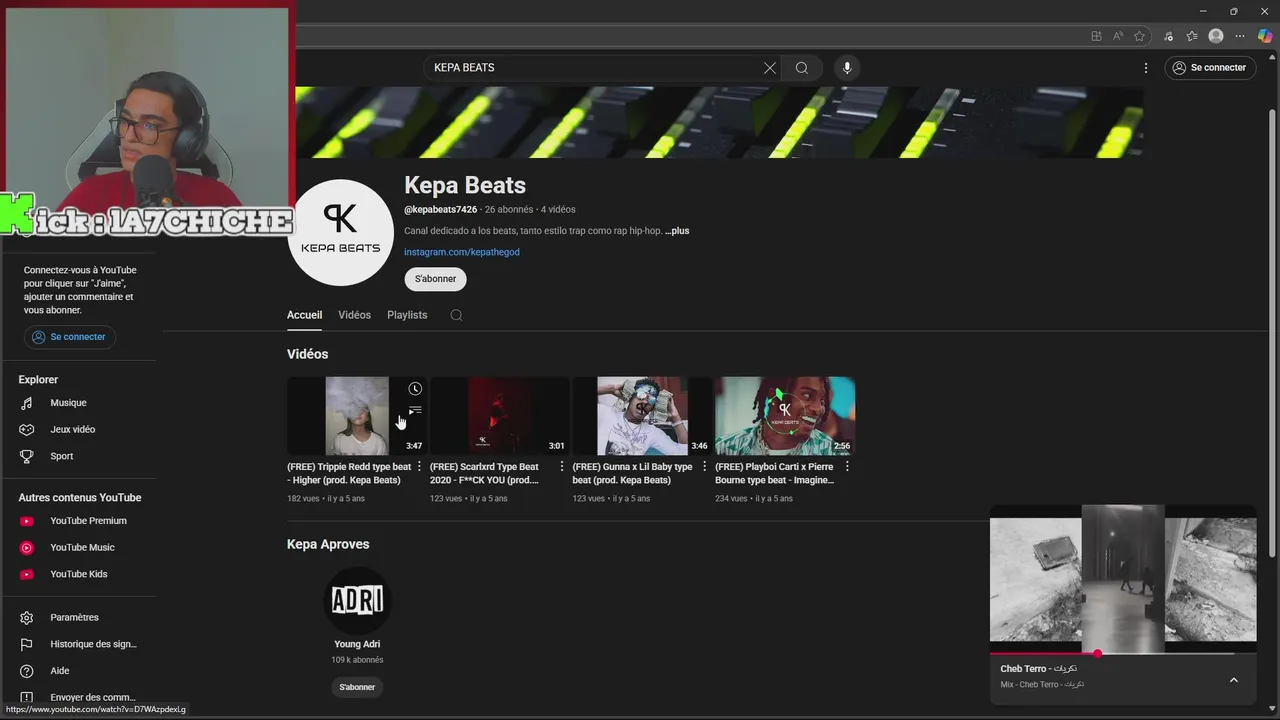This screenshot has height=720, width=1280.
Task: Add page to favorites star
Action: (1139, 36)
